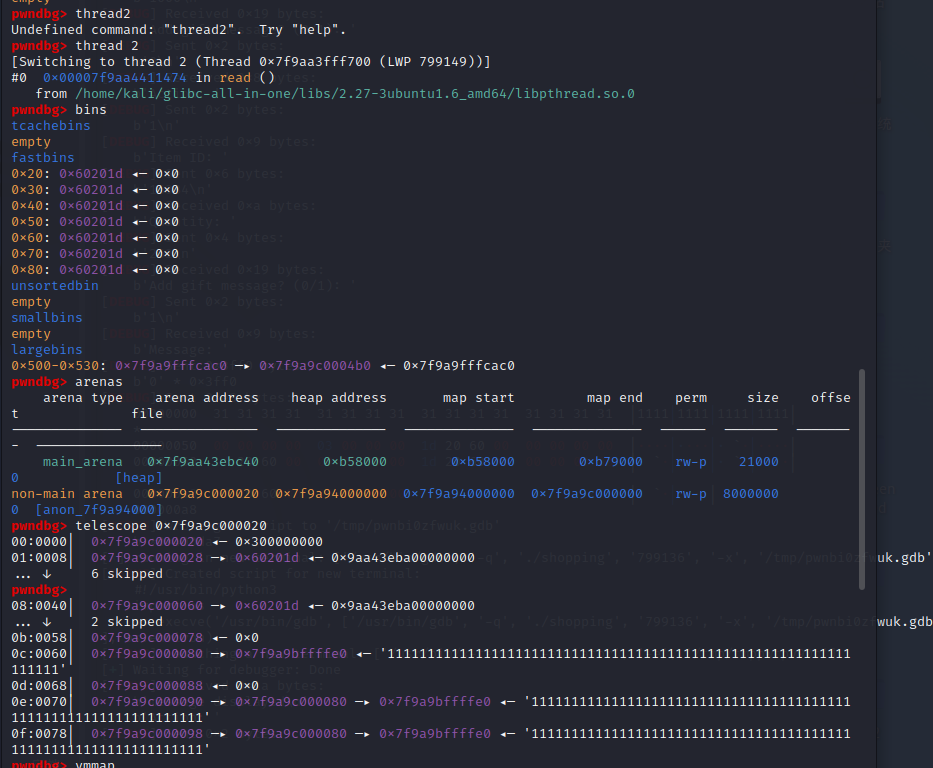
Task: Click the 0x20 fastbin size label
Action: coord(27,174)
